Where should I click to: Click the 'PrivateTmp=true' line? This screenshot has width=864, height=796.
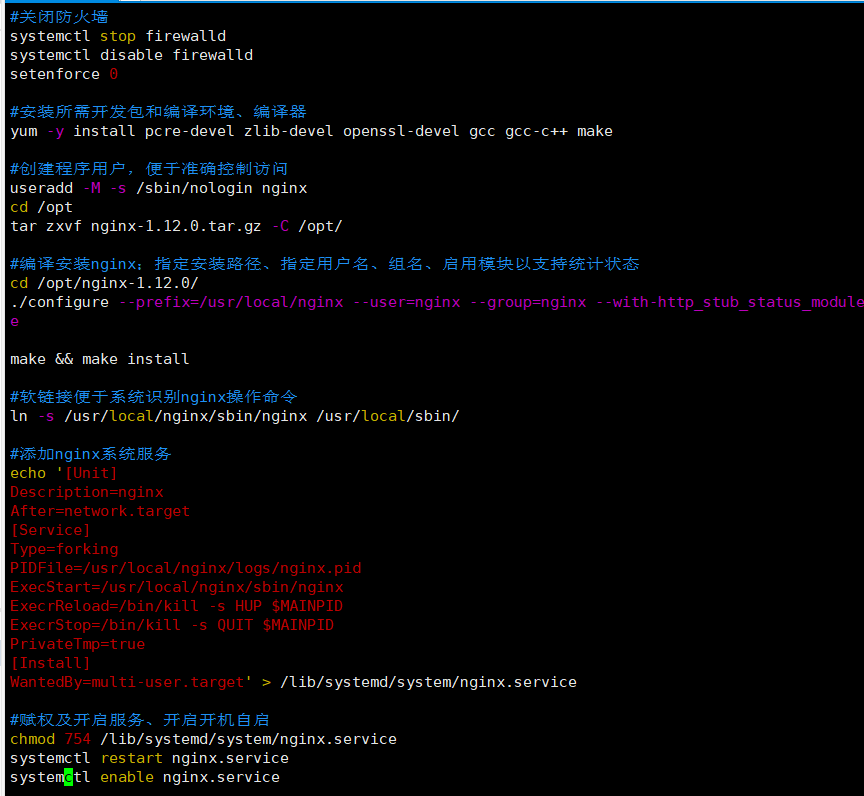click(x=78, y=645)
